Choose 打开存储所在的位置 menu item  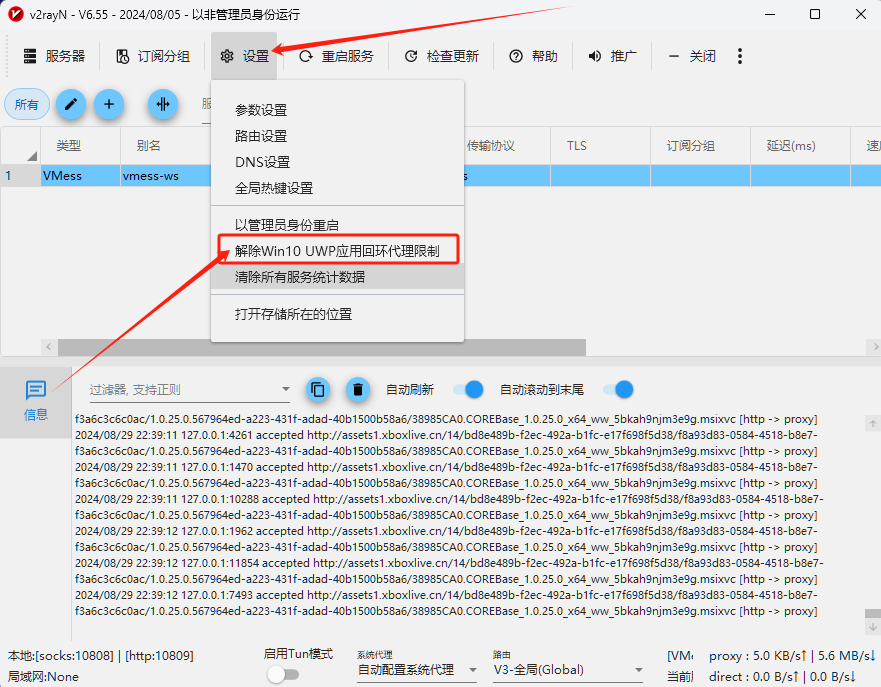337,314
